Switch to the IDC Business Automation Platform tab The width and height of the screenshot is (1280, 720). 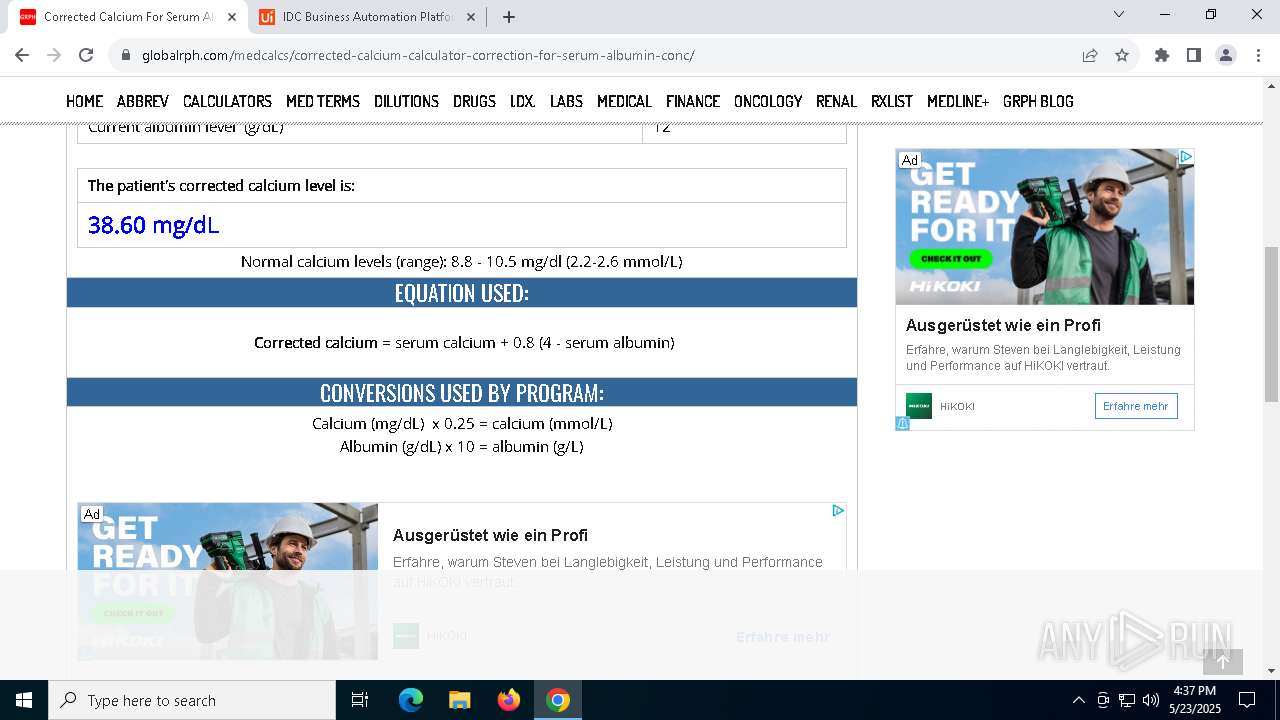pos(367,16)
